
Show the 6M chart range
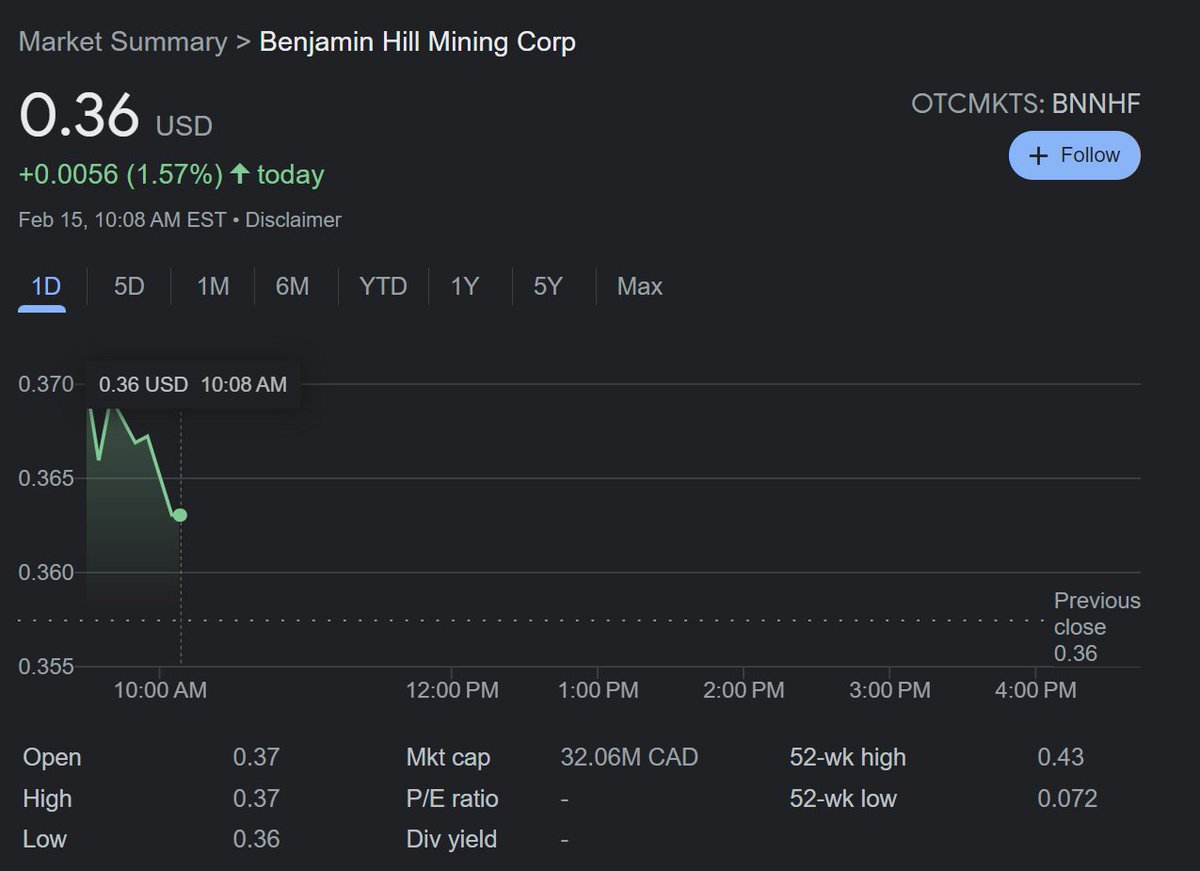(x=292, y=287)
